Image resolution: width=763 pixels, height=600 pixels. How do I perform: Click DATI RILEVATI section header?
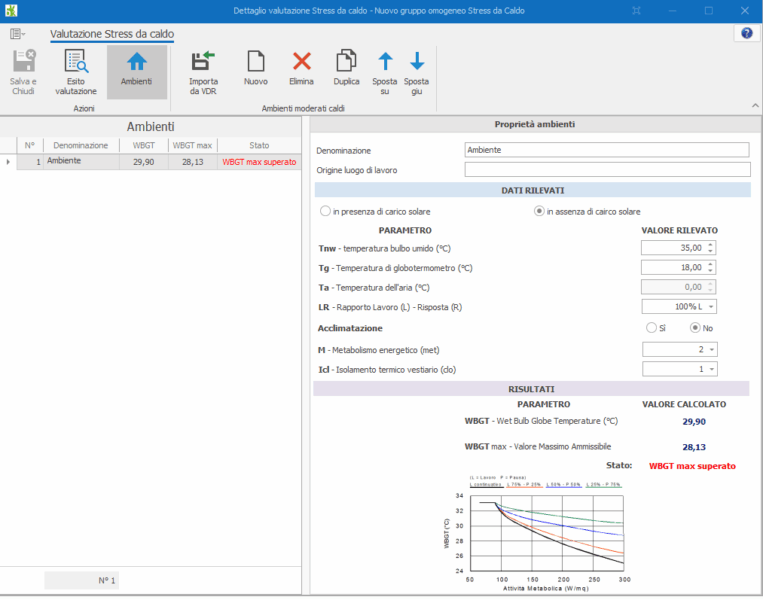click(532, 190)
